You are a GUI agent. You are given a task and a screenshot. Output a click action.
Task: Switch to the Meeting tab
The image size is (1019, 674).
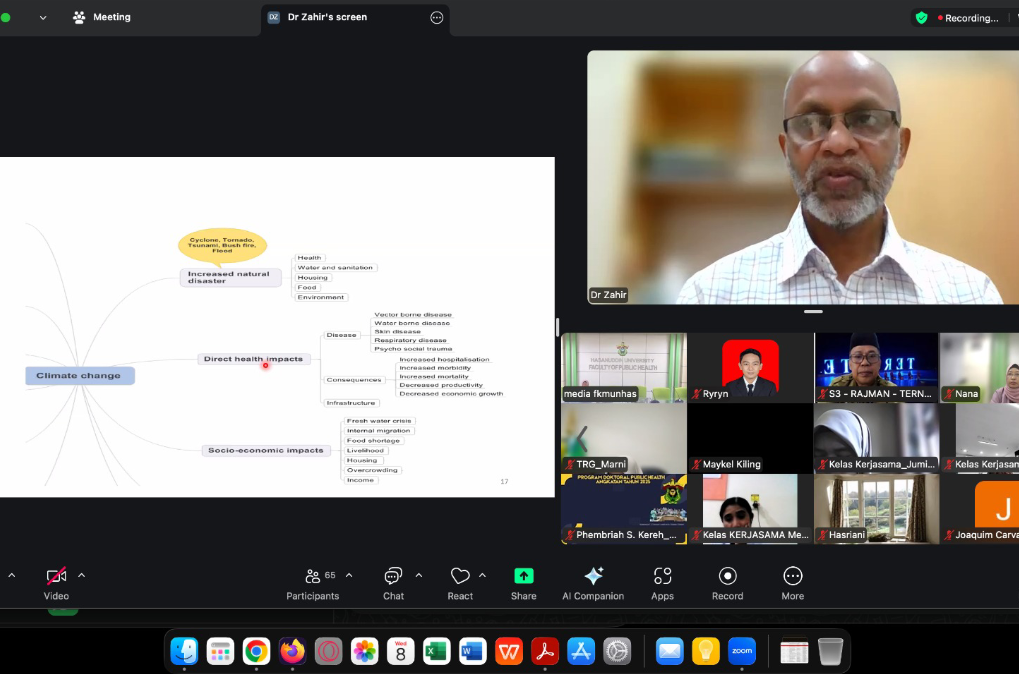[102, 17]
